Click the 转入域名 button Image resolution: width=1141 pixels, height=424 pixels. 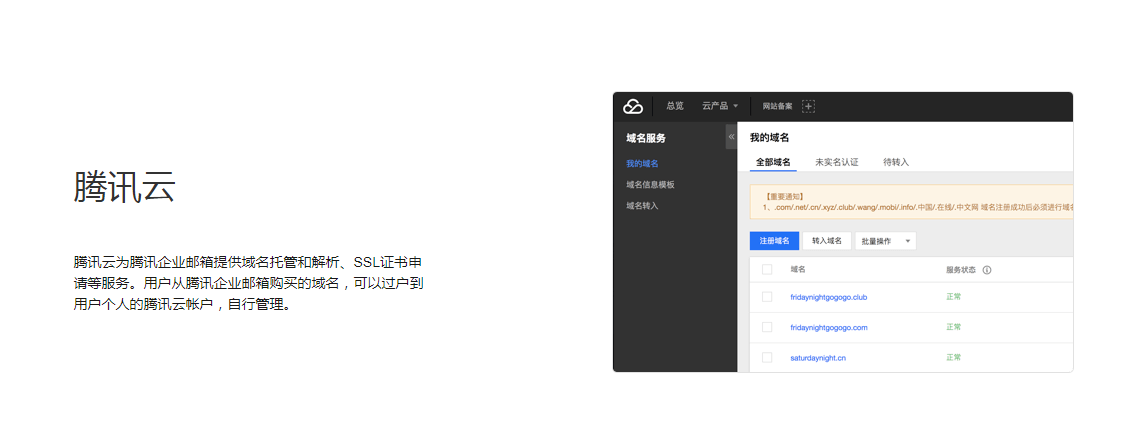click(827, 241)
